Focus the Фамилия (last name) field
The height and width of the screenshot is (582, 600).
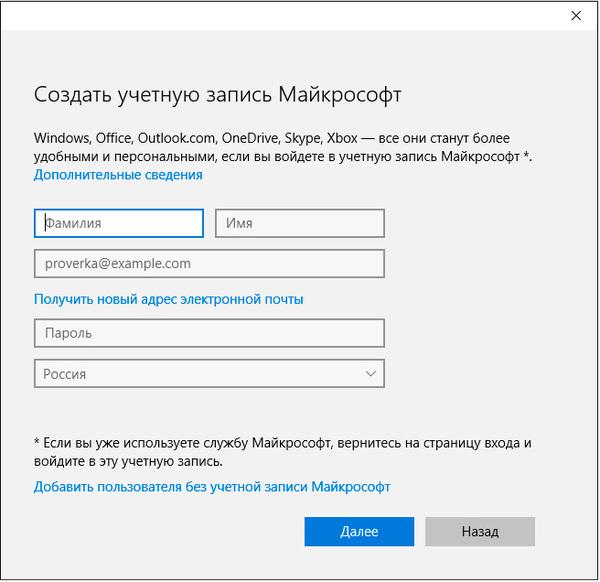point(119,223)
